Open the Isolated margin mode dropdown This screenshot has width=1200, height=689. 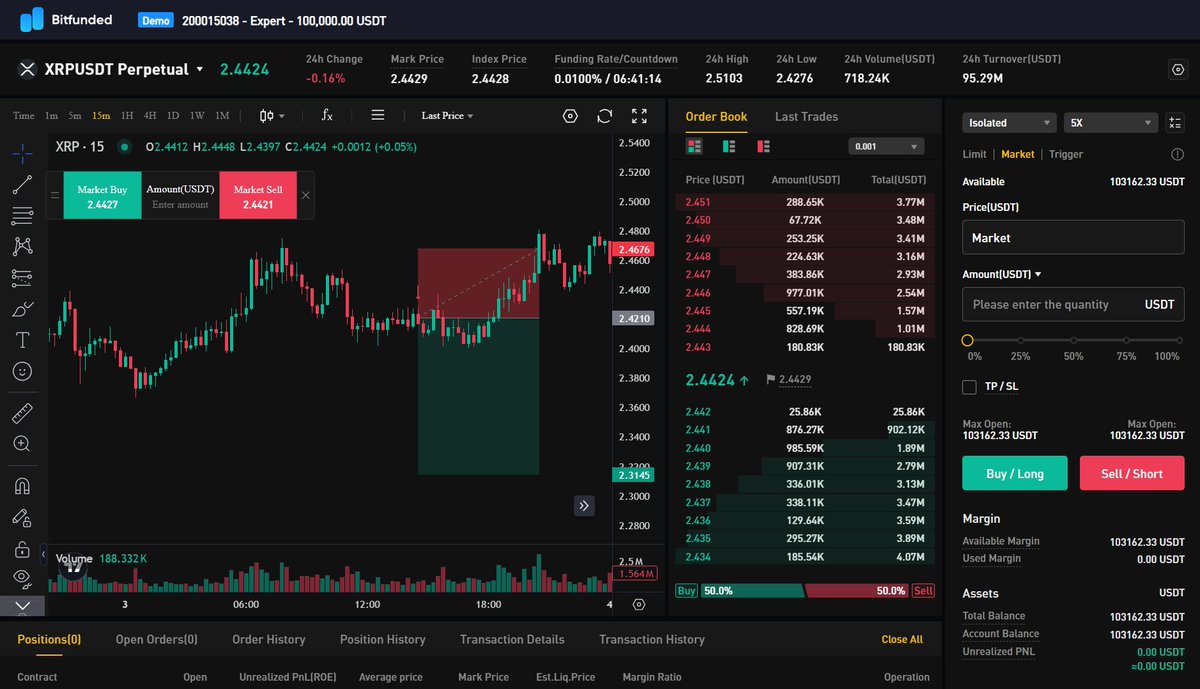click(1009, 123)
